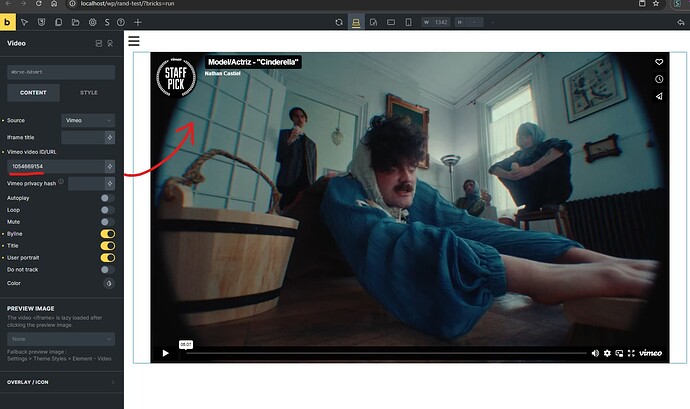
Task: Disable the User portrait switch
Action: [x=107, y=258]
